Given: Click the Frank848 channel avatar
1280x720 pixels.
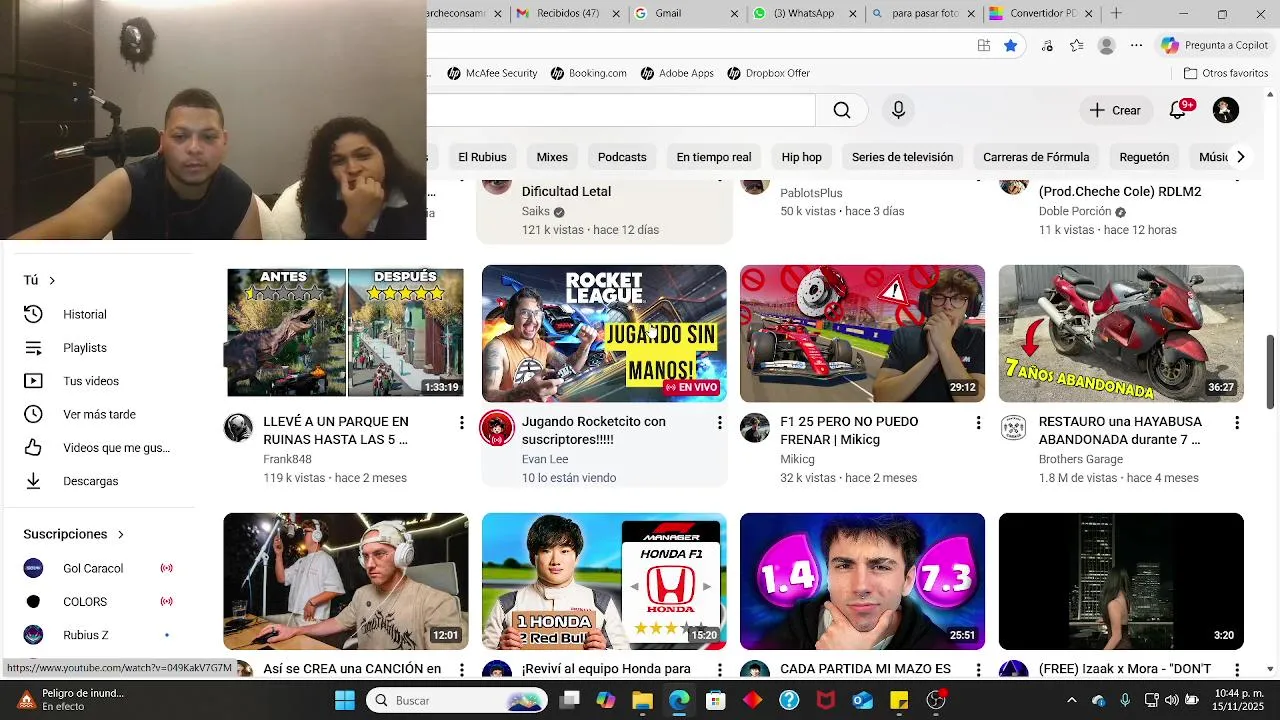Looking at the screenshot, I should tap(238, 428).
